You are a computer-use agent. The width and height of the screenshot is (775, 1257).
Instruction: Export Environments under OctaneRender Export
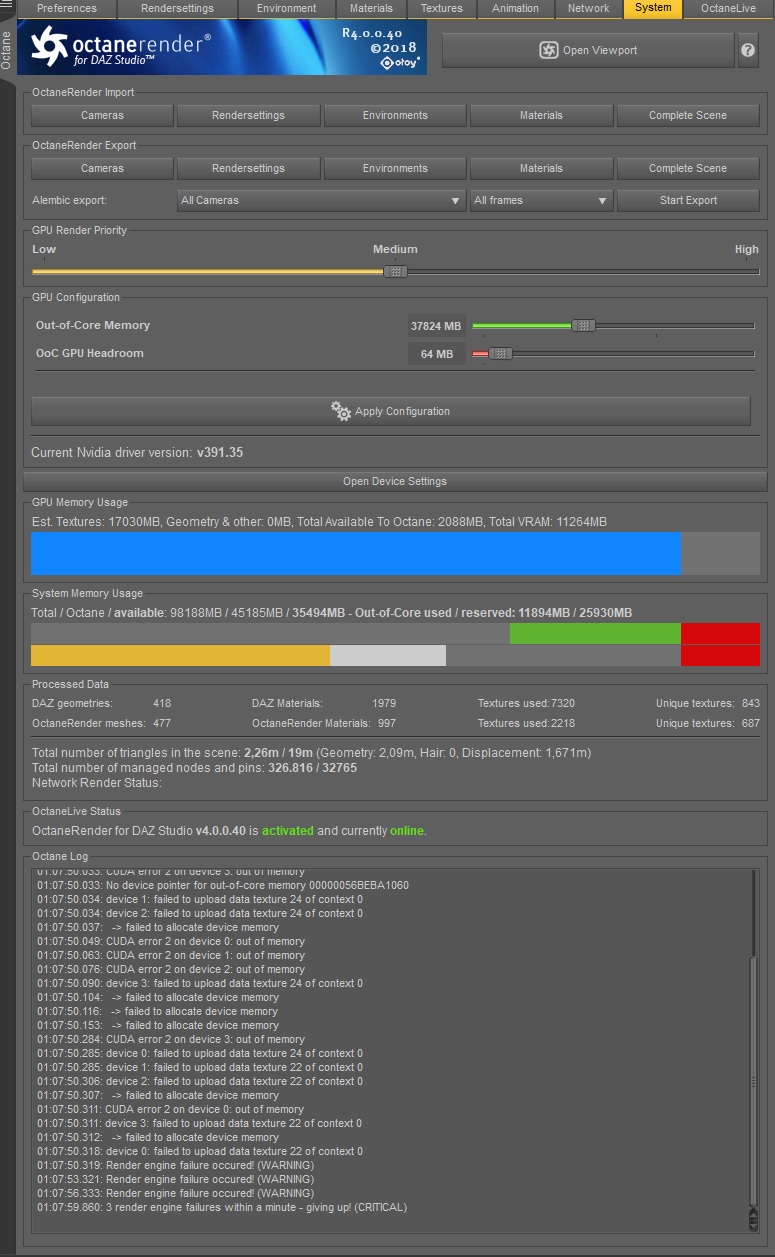[x=395, y=168]
